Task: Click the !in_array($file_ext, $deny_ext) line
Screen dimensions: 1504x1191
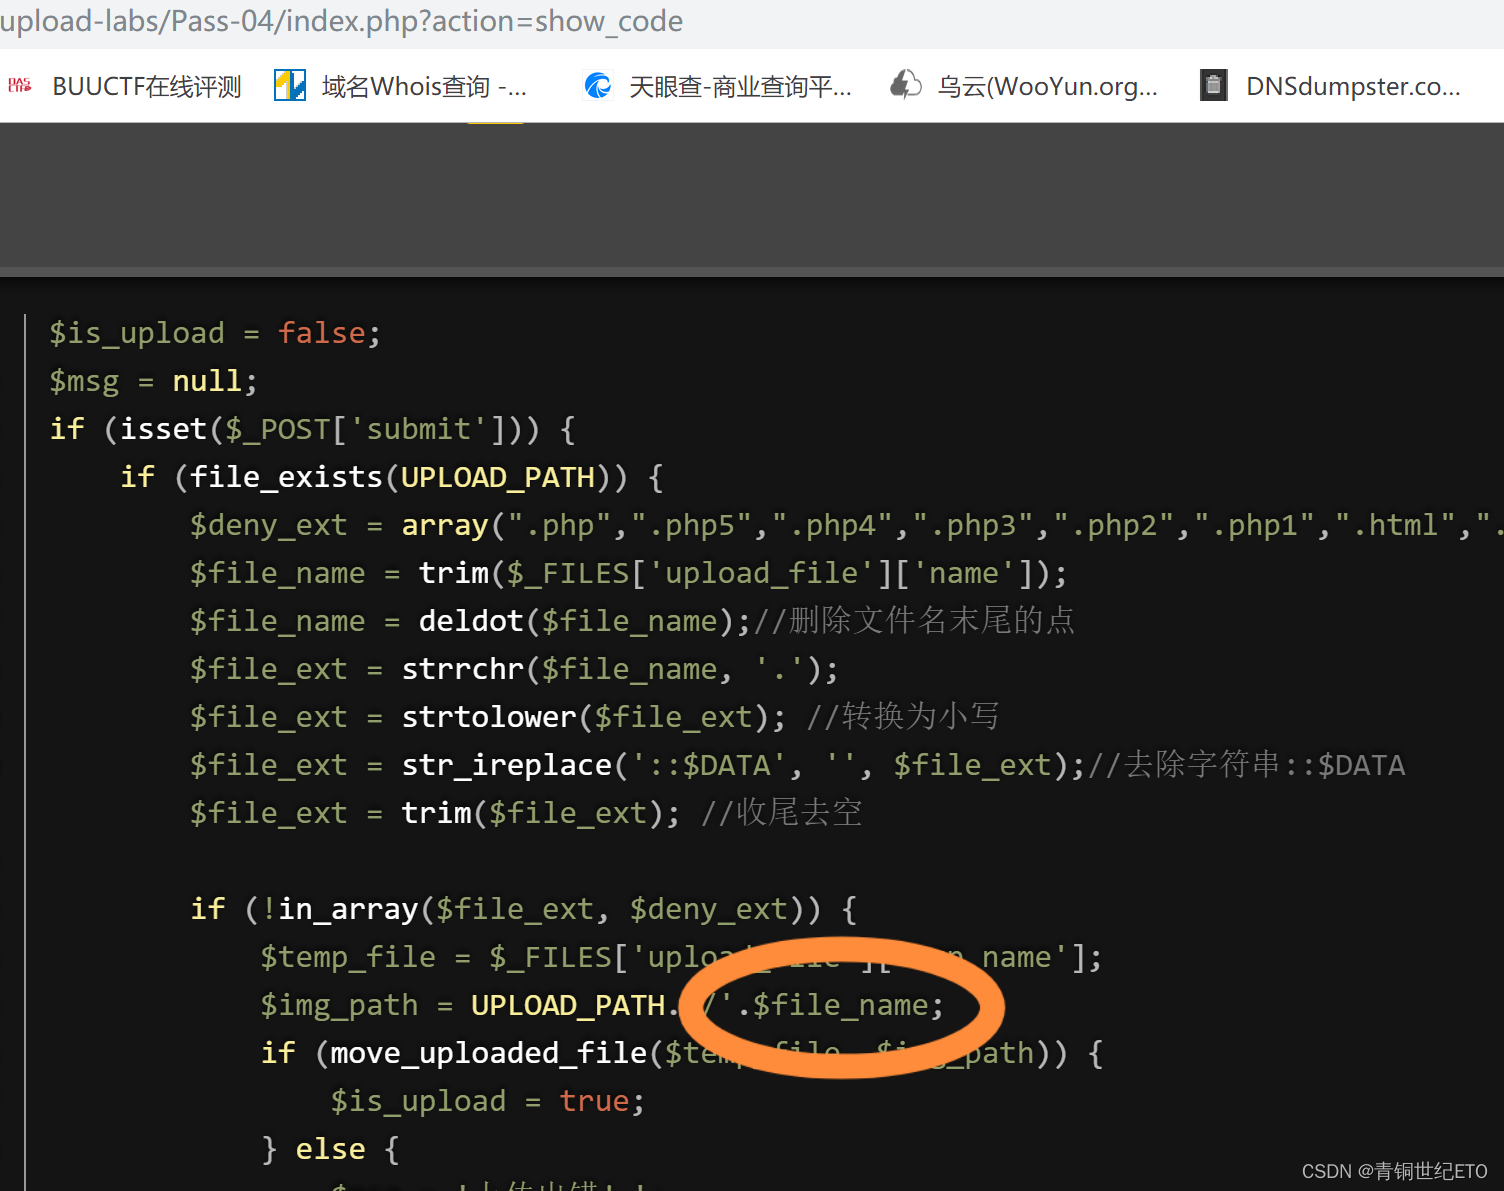Action: [x=524, y=909]
